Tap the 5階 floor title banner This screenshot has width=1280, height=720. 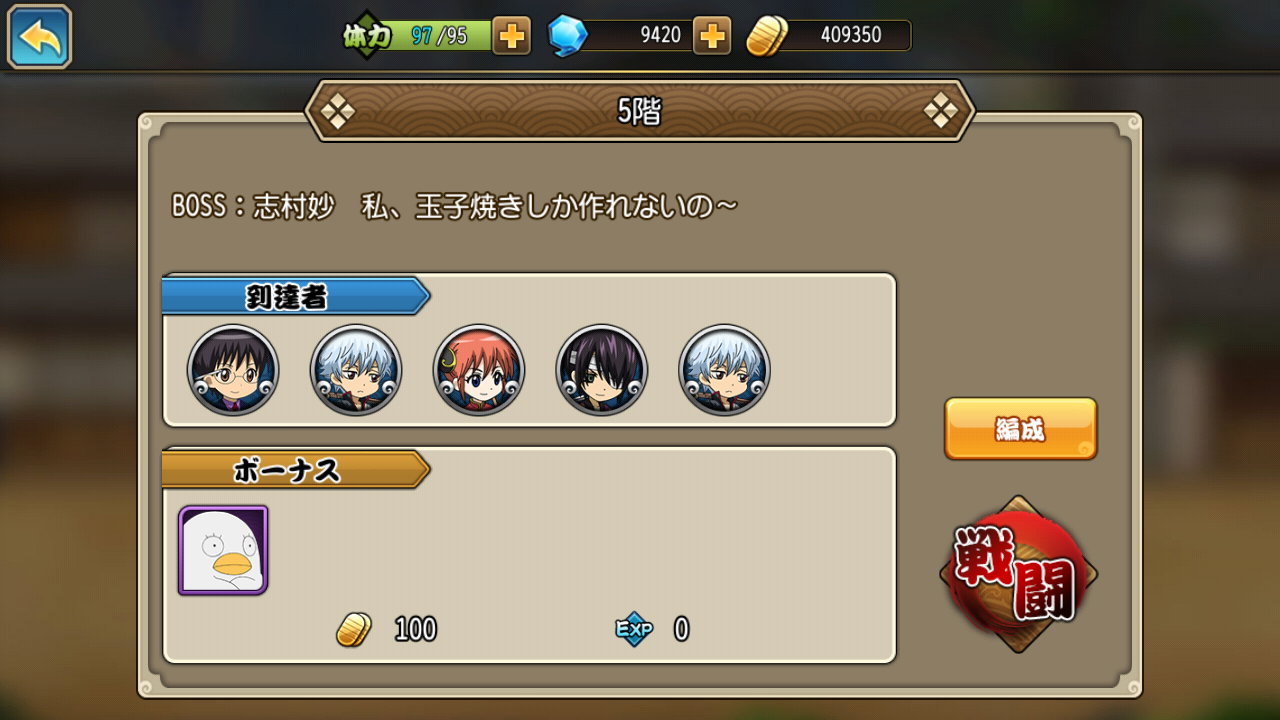[x=639, y=110]
